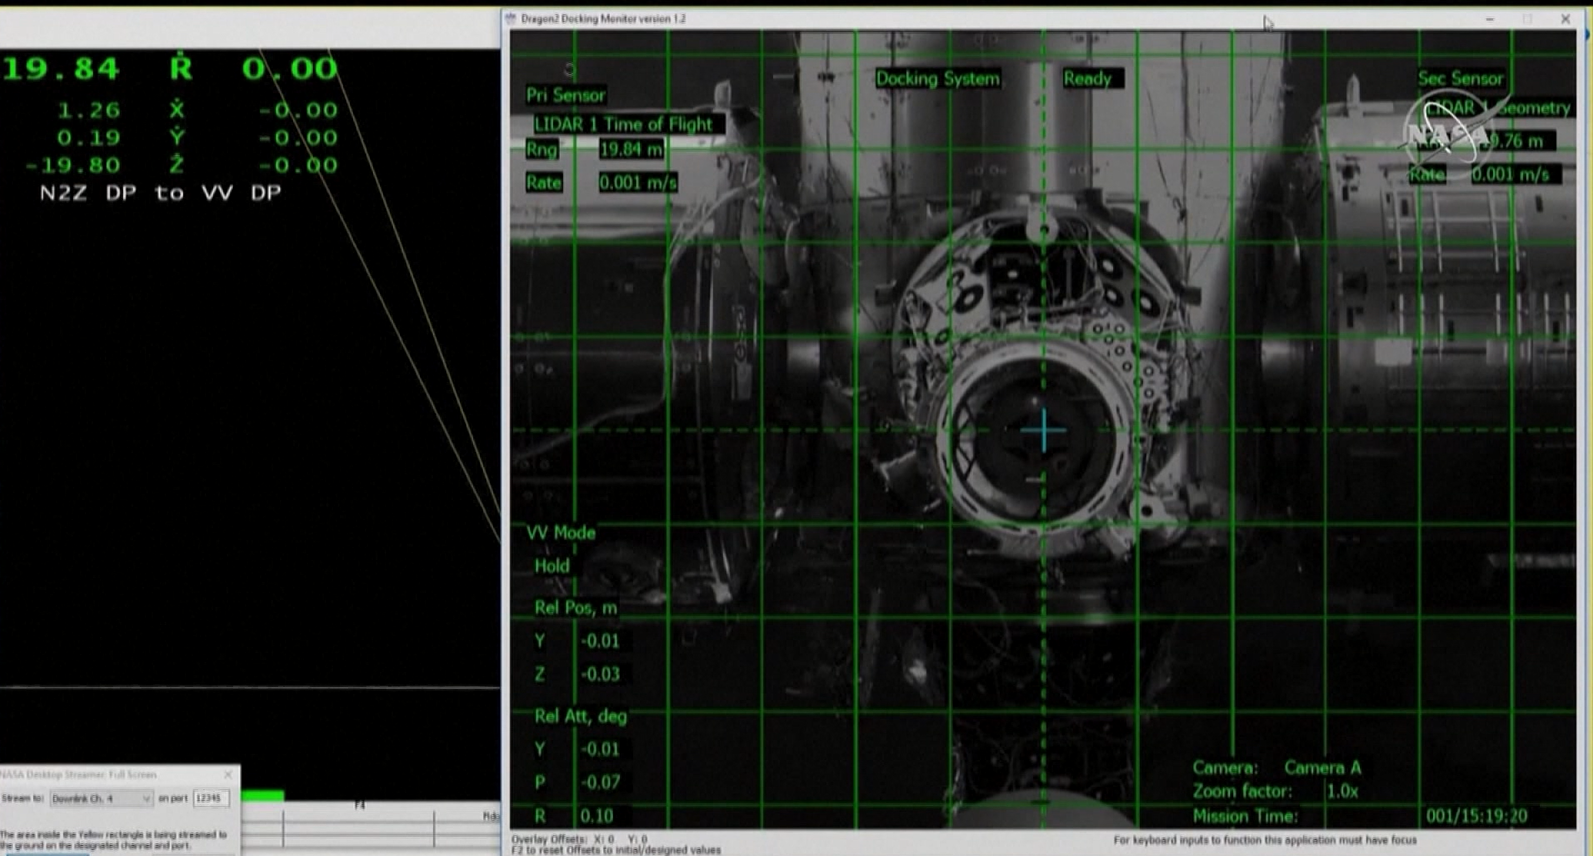The image size is (1593, 856).
Task: Minimize the Docking Monitor window
Action: (1489, 19)
